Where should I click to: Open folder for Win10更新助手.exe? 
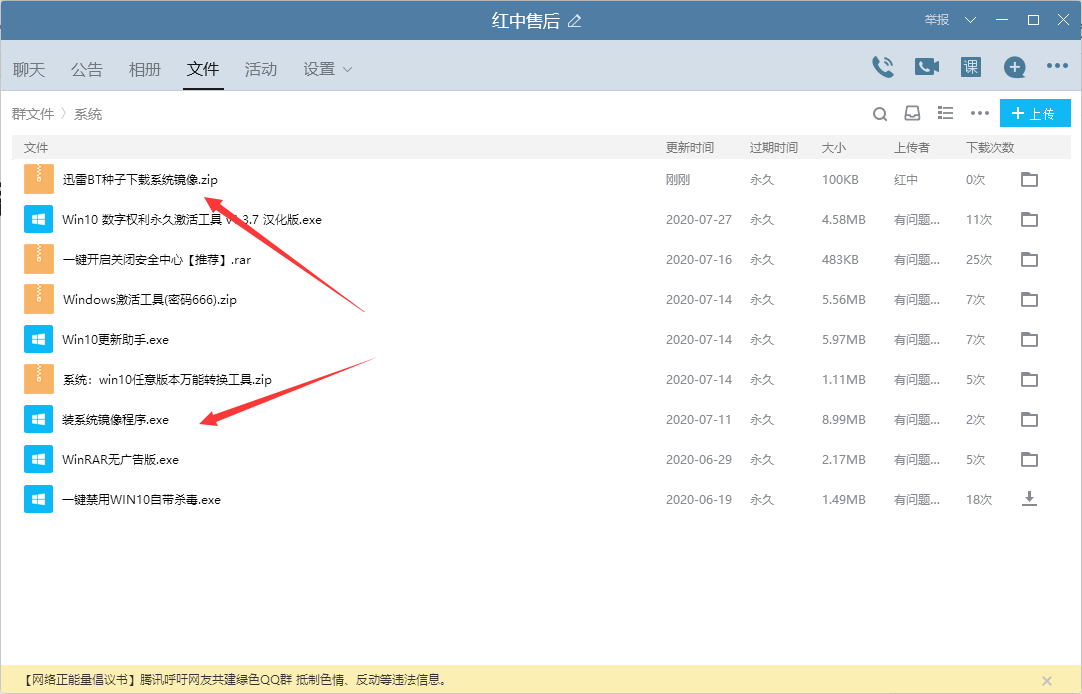1030,339
